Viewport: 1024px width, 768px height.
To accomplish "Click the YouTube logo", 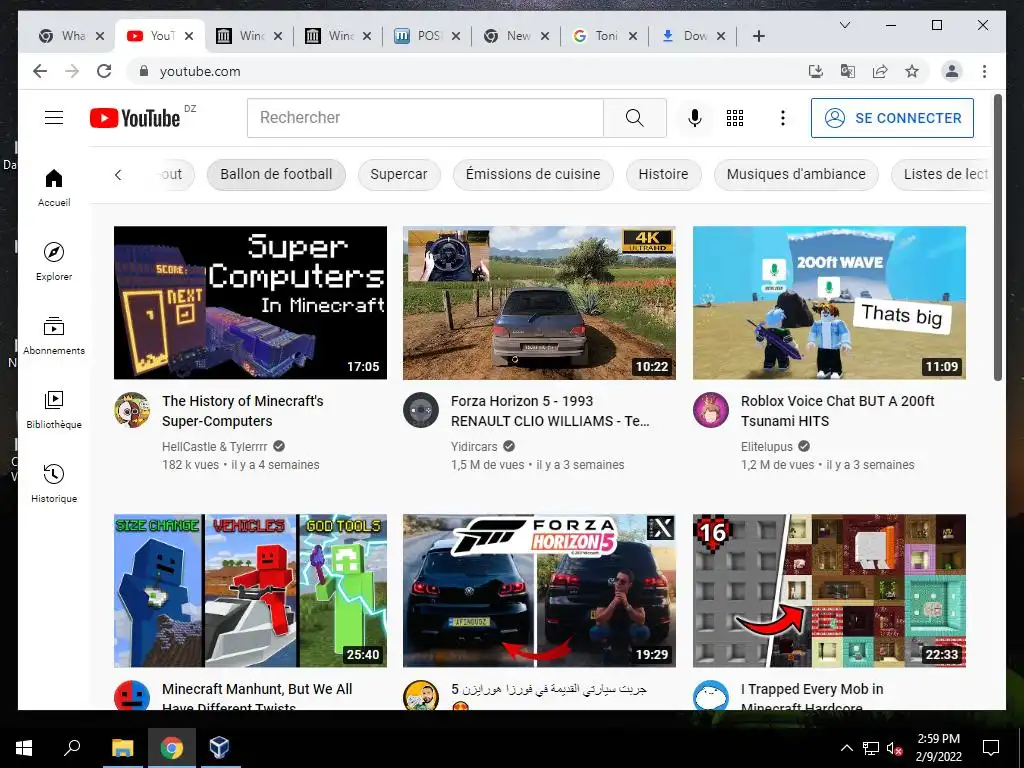I will coord(135,118).
